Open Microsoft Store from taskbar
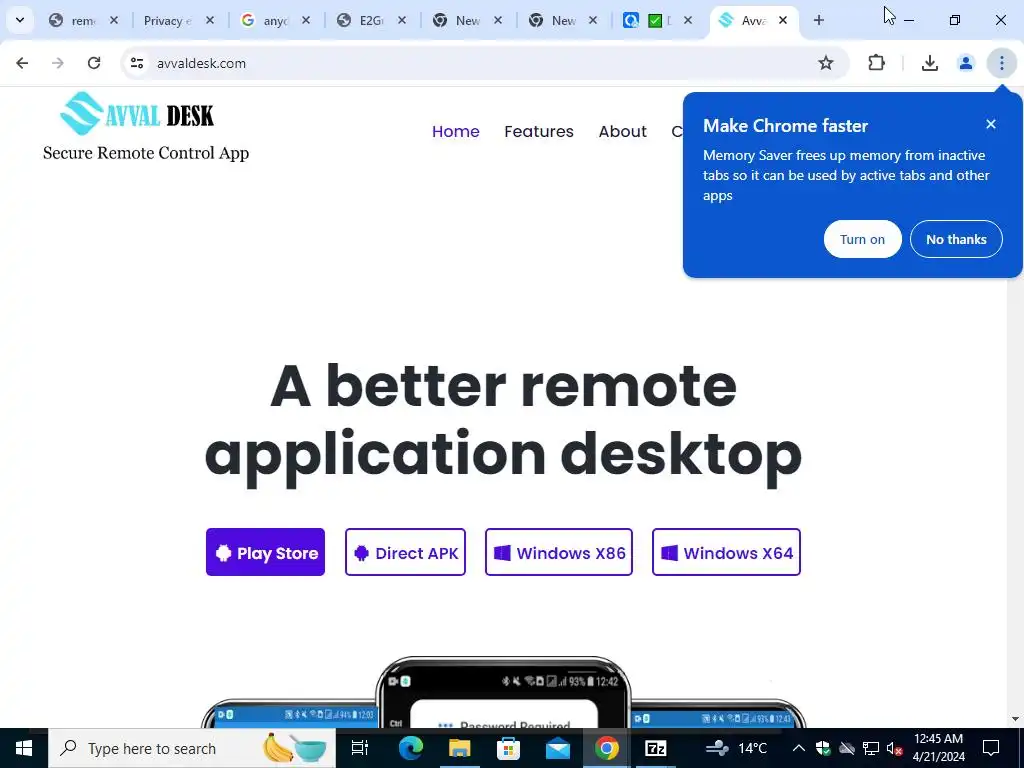 [508, 748]
